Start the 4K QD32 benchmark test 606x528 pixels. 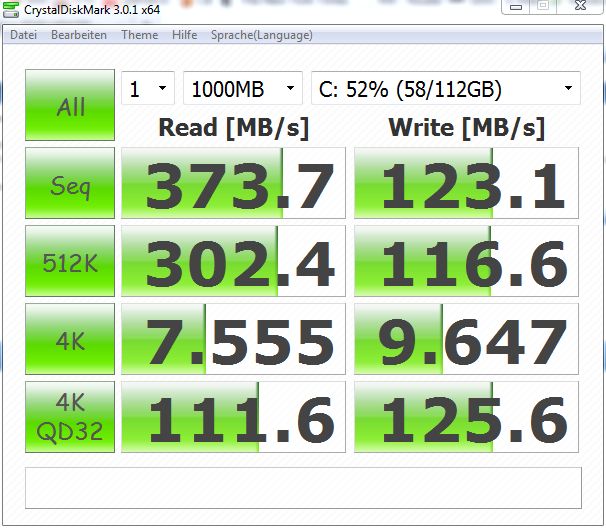[x=70, y=417]
